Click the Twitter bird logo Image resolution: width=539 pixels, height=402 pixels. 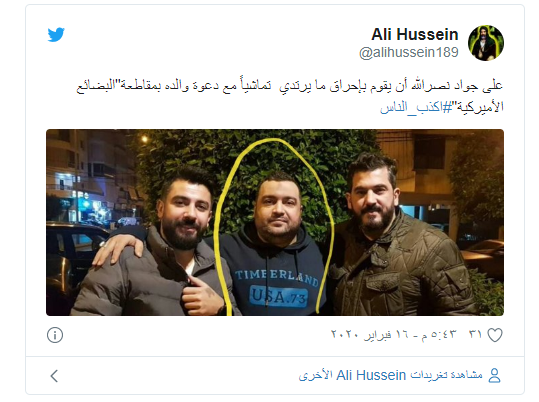tap(56, 34)
